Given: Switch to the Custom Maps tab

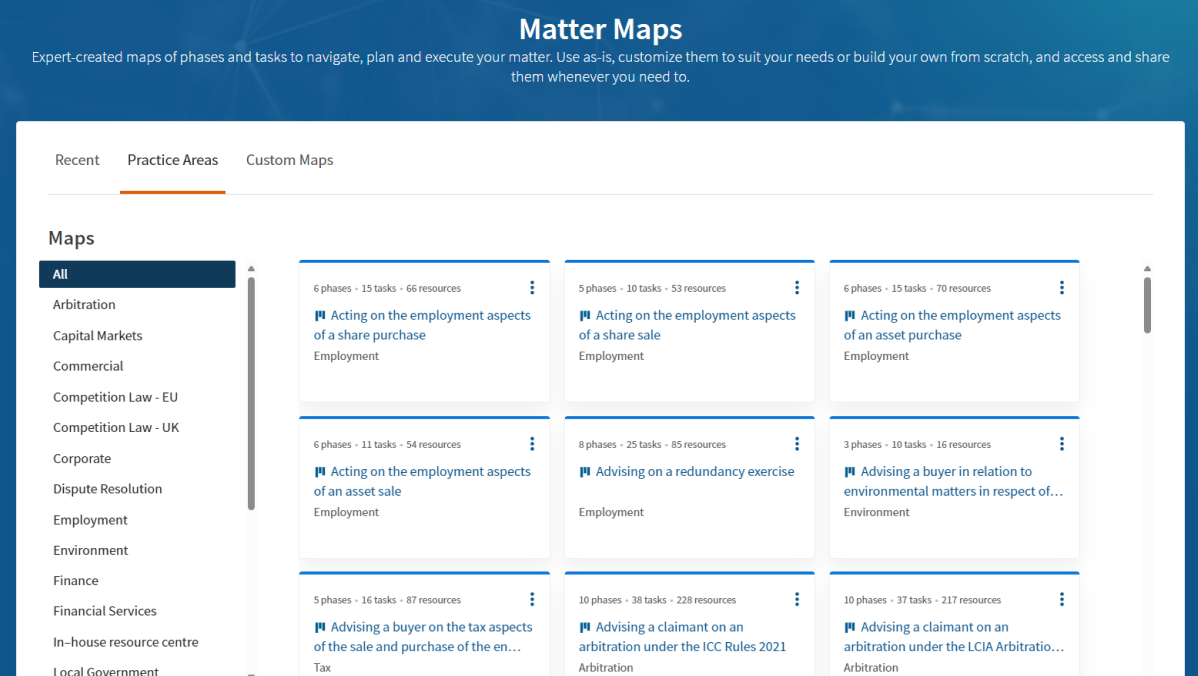Looking at the screenshot, I should (289, 160).
